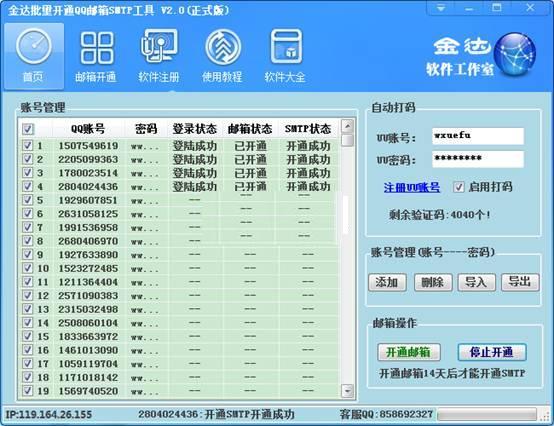
Task: Select account 2315032498 in row 13
Action: point(88,309)
